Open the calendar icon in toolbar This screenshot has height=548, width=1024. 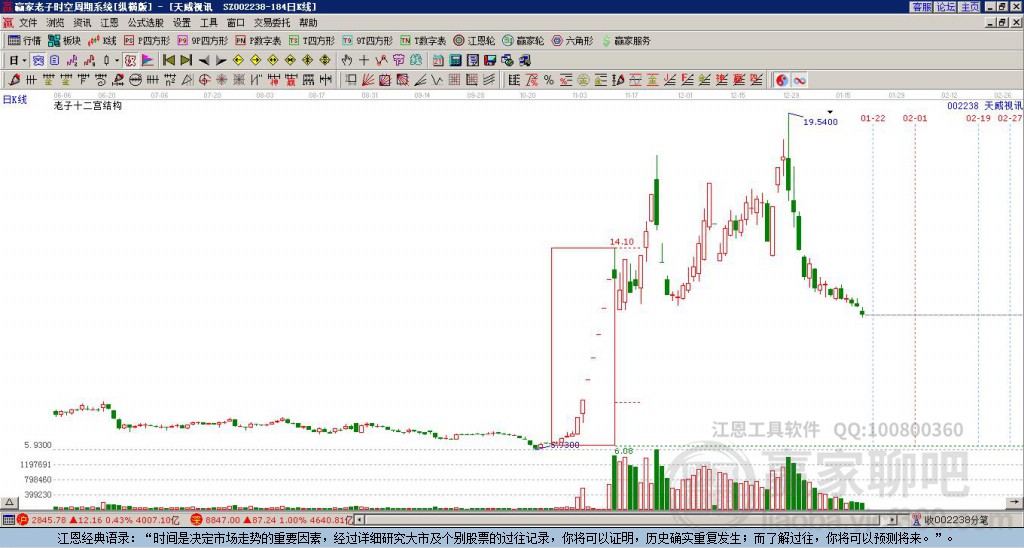438,60
